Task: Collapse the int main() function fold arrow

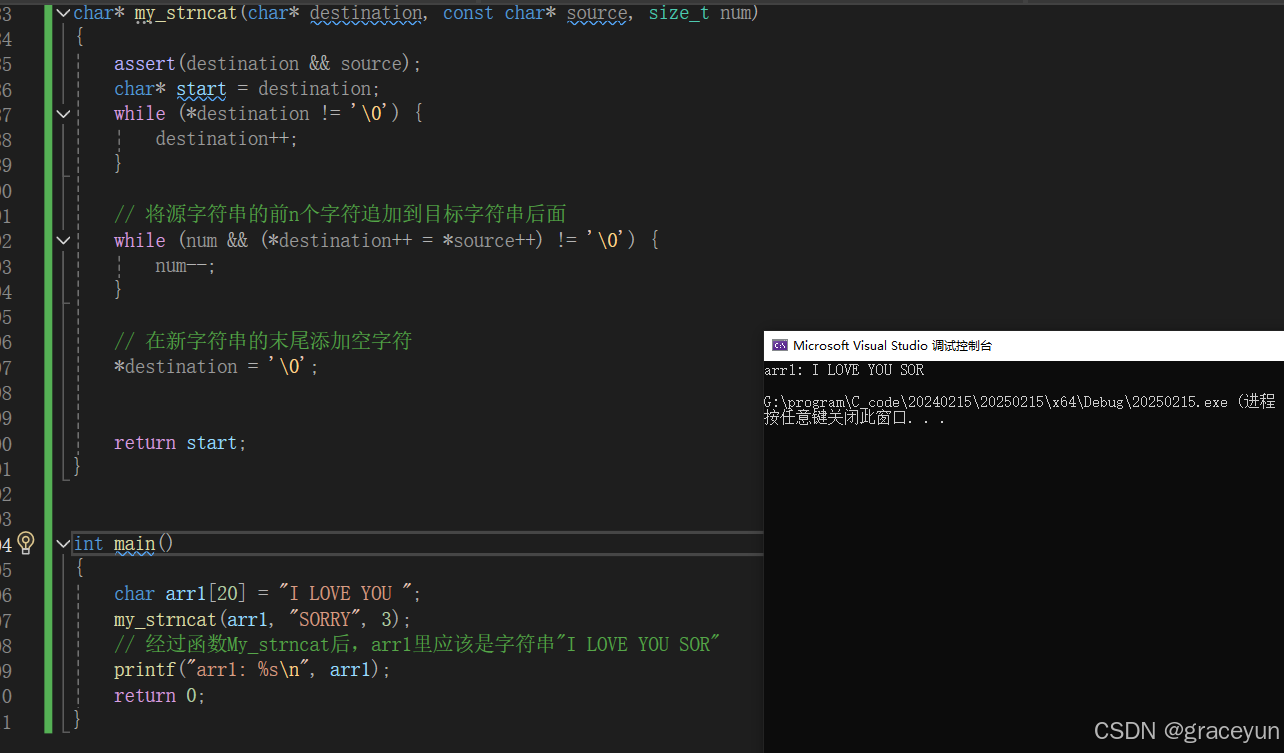Action: pyautogui.click(x=64, y=543)
